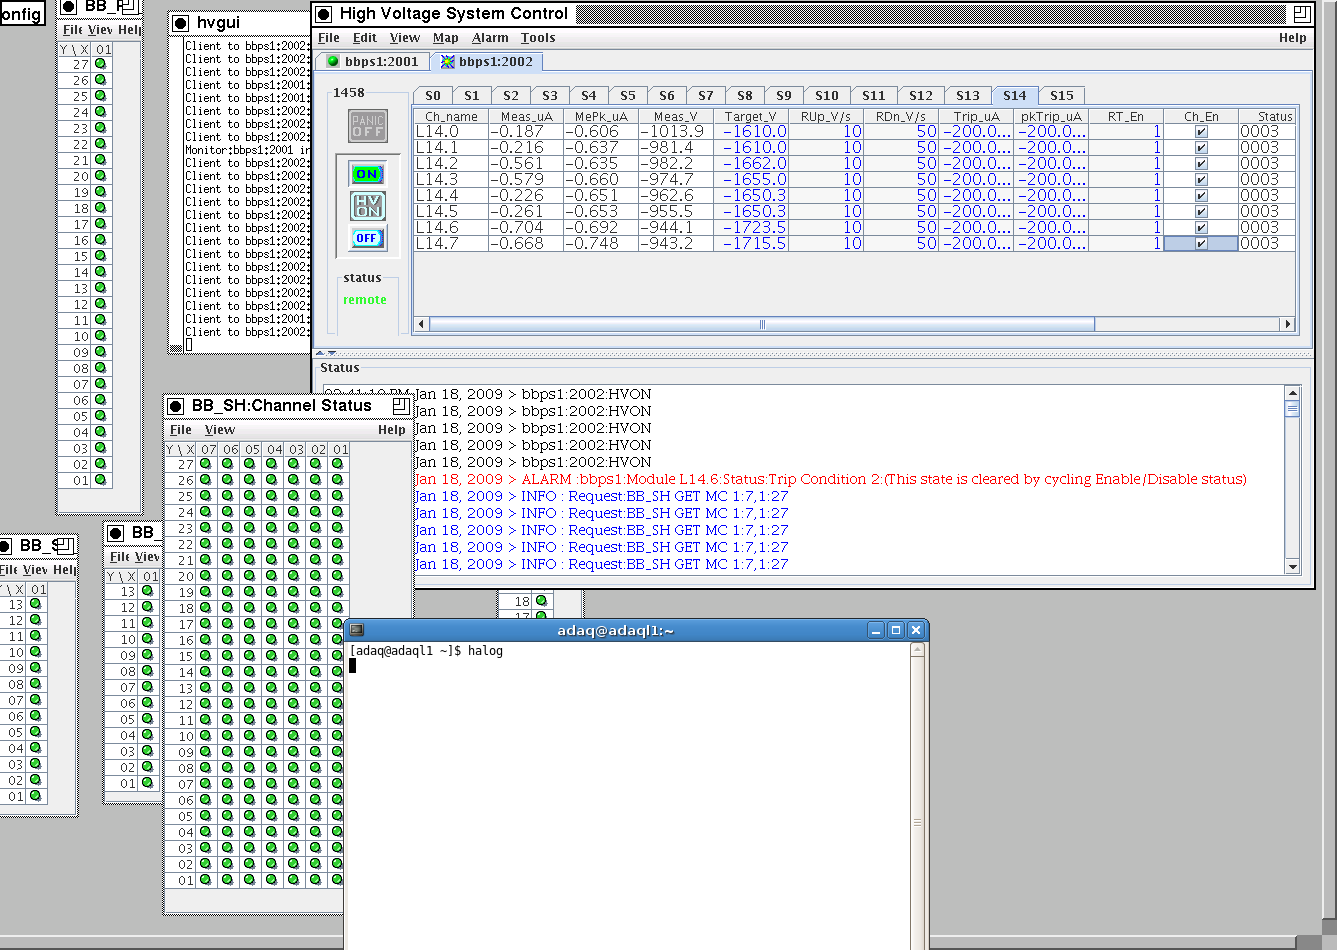Click BB_SH LED at row 27, column 07
Screen dimensions: 1337x950
pyautogui.click(x=206, y=464)
